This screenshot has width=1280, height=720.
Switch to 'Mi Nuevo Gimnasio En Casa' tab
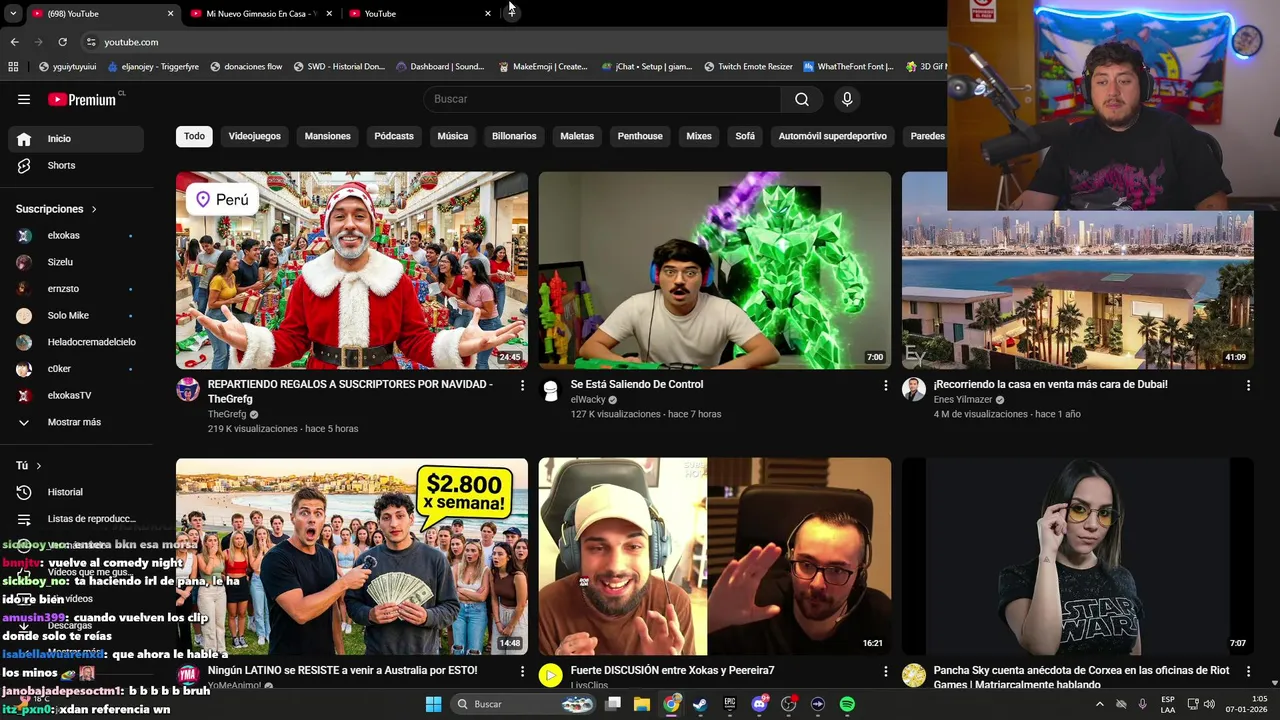[x=260, y=13]
